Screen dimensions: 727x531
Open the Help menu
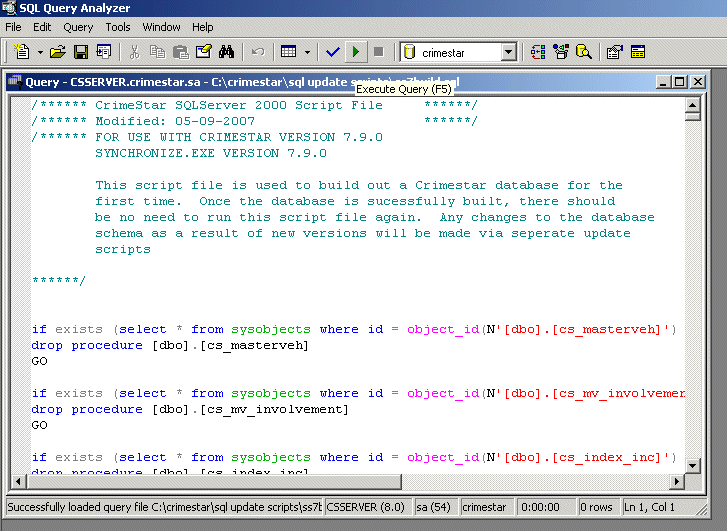click(x=203, y=27)
